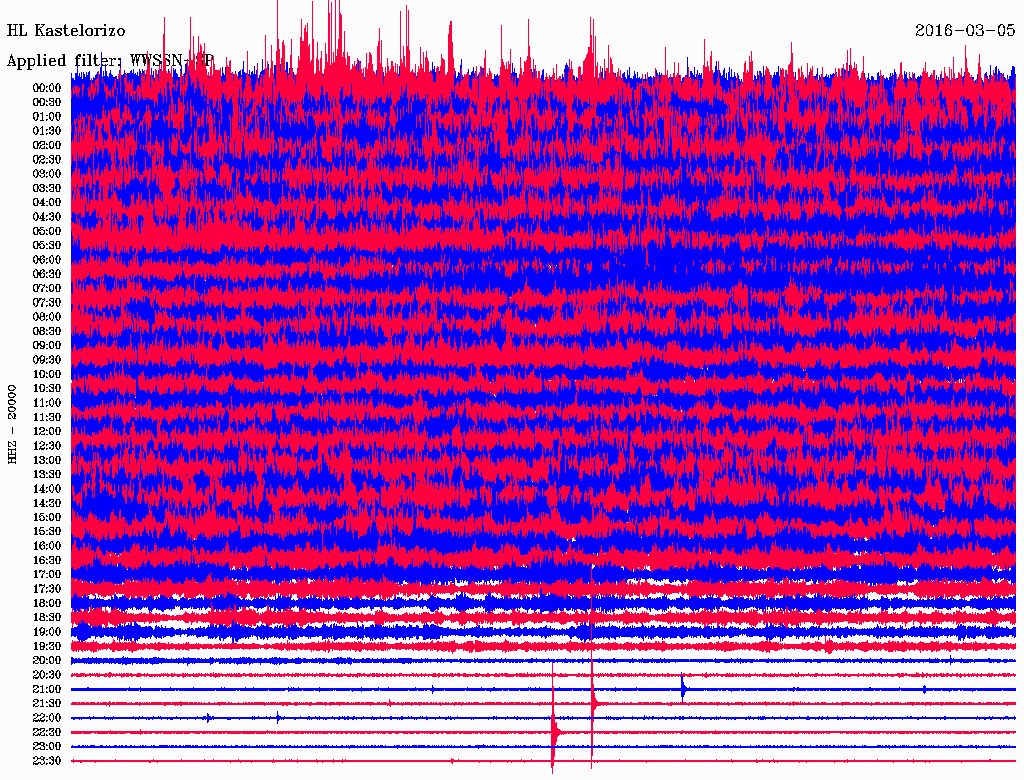1024x780 pixels.
Task: Select the 05:30 time label
Action: [x=47, y=246]
